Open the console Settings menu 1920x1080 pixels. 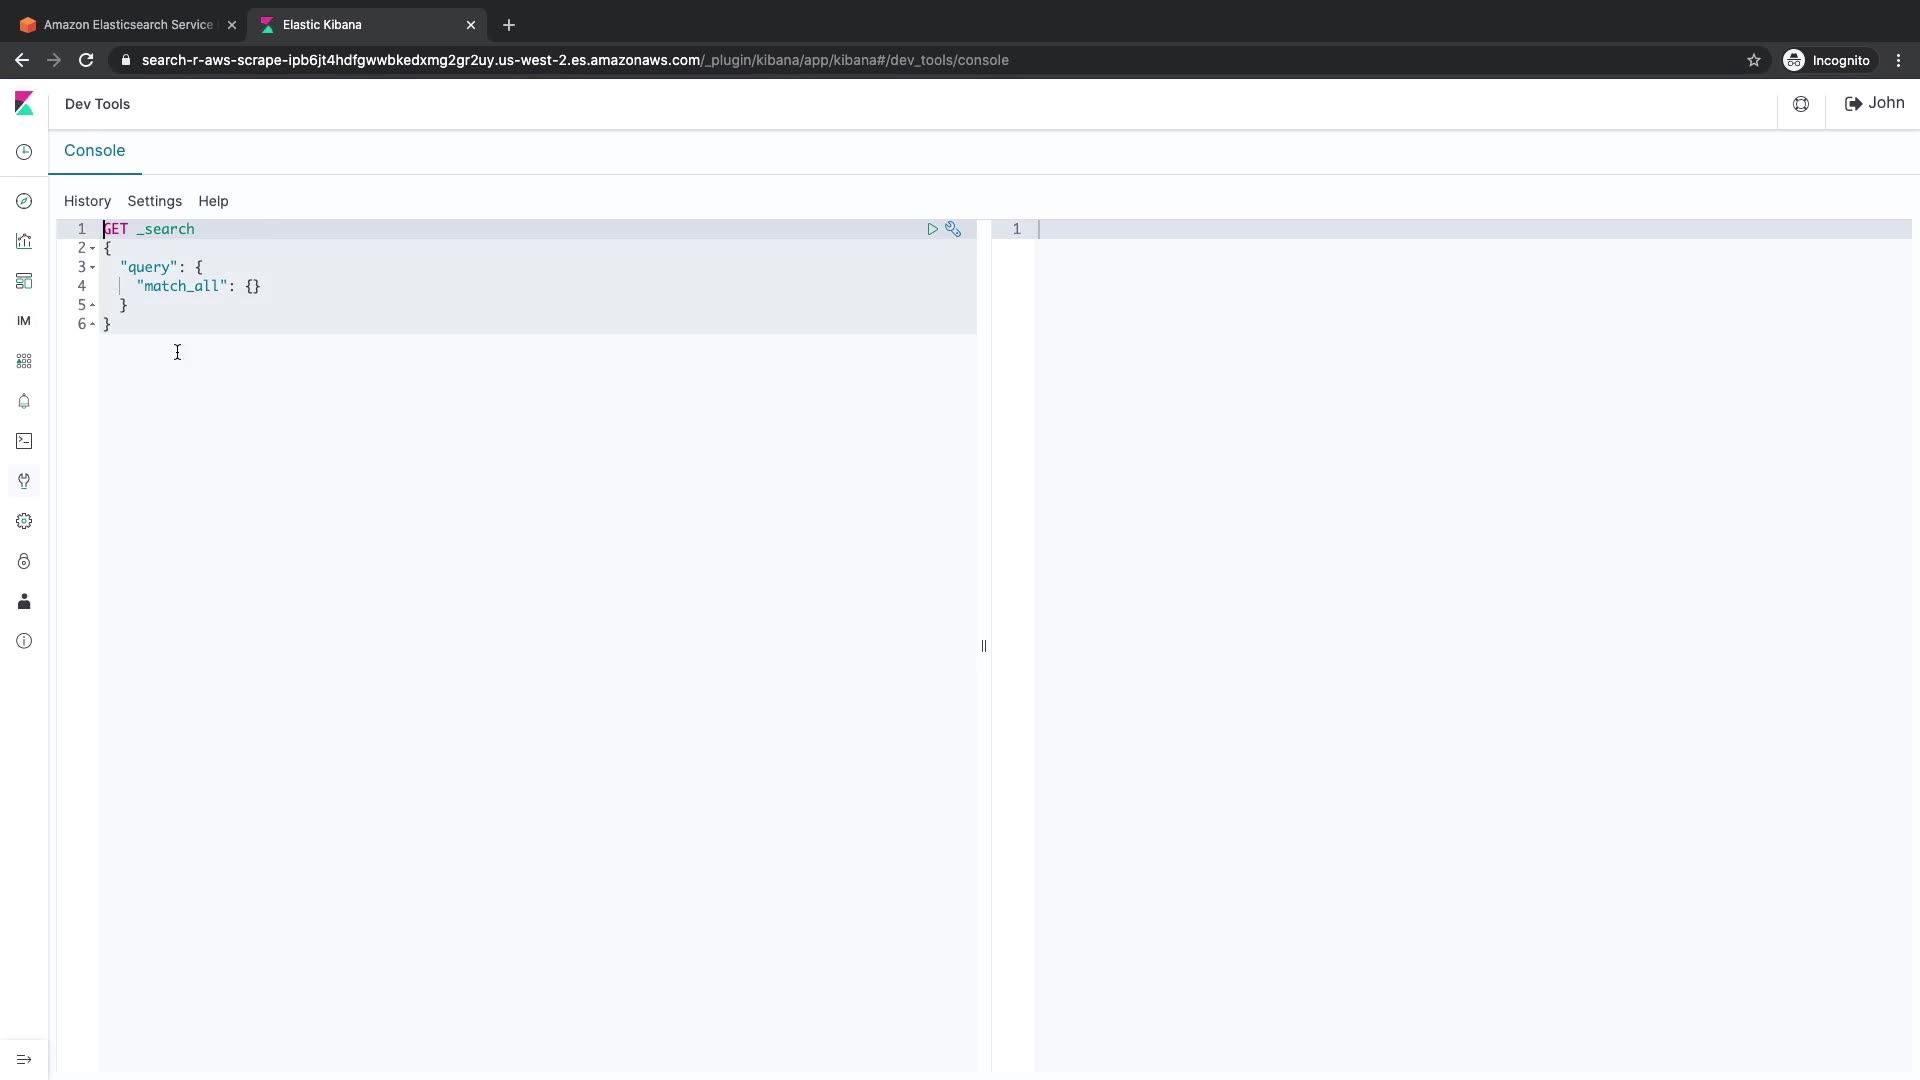pos(154,201)
